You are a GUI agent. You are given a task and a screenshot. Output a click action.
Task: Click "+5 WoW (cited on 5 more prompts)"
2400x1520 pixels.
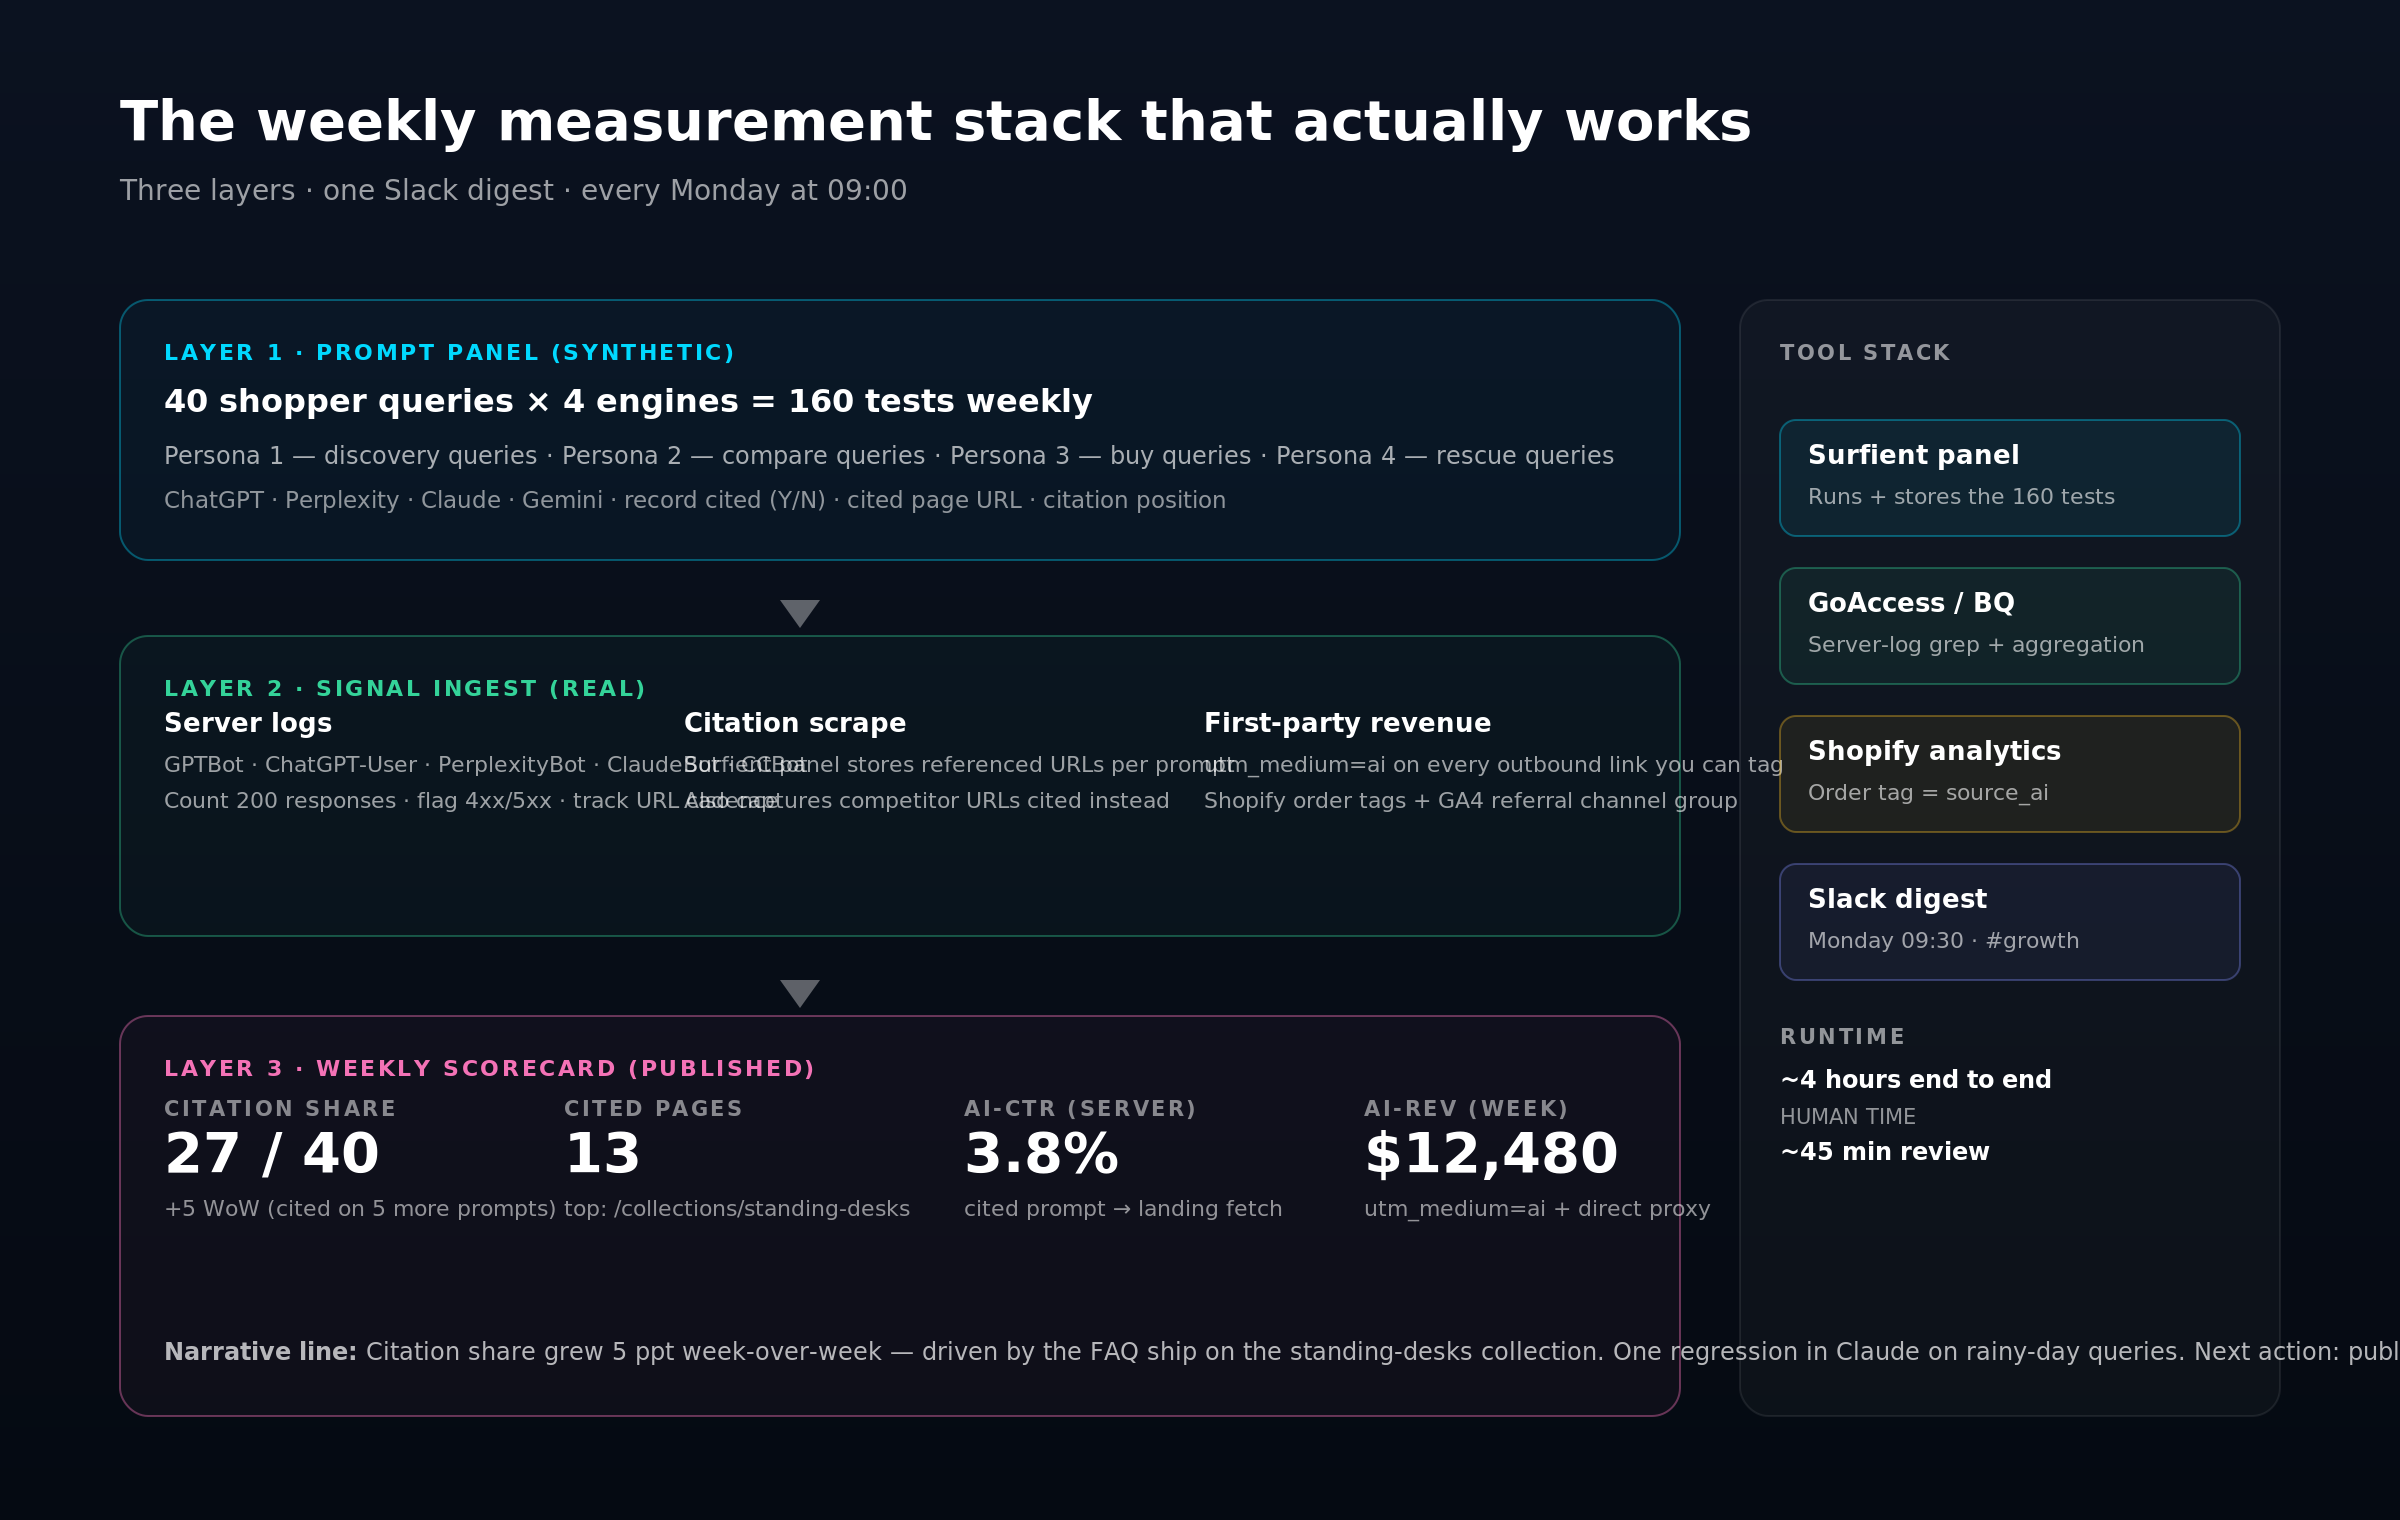click(360, 1209)
